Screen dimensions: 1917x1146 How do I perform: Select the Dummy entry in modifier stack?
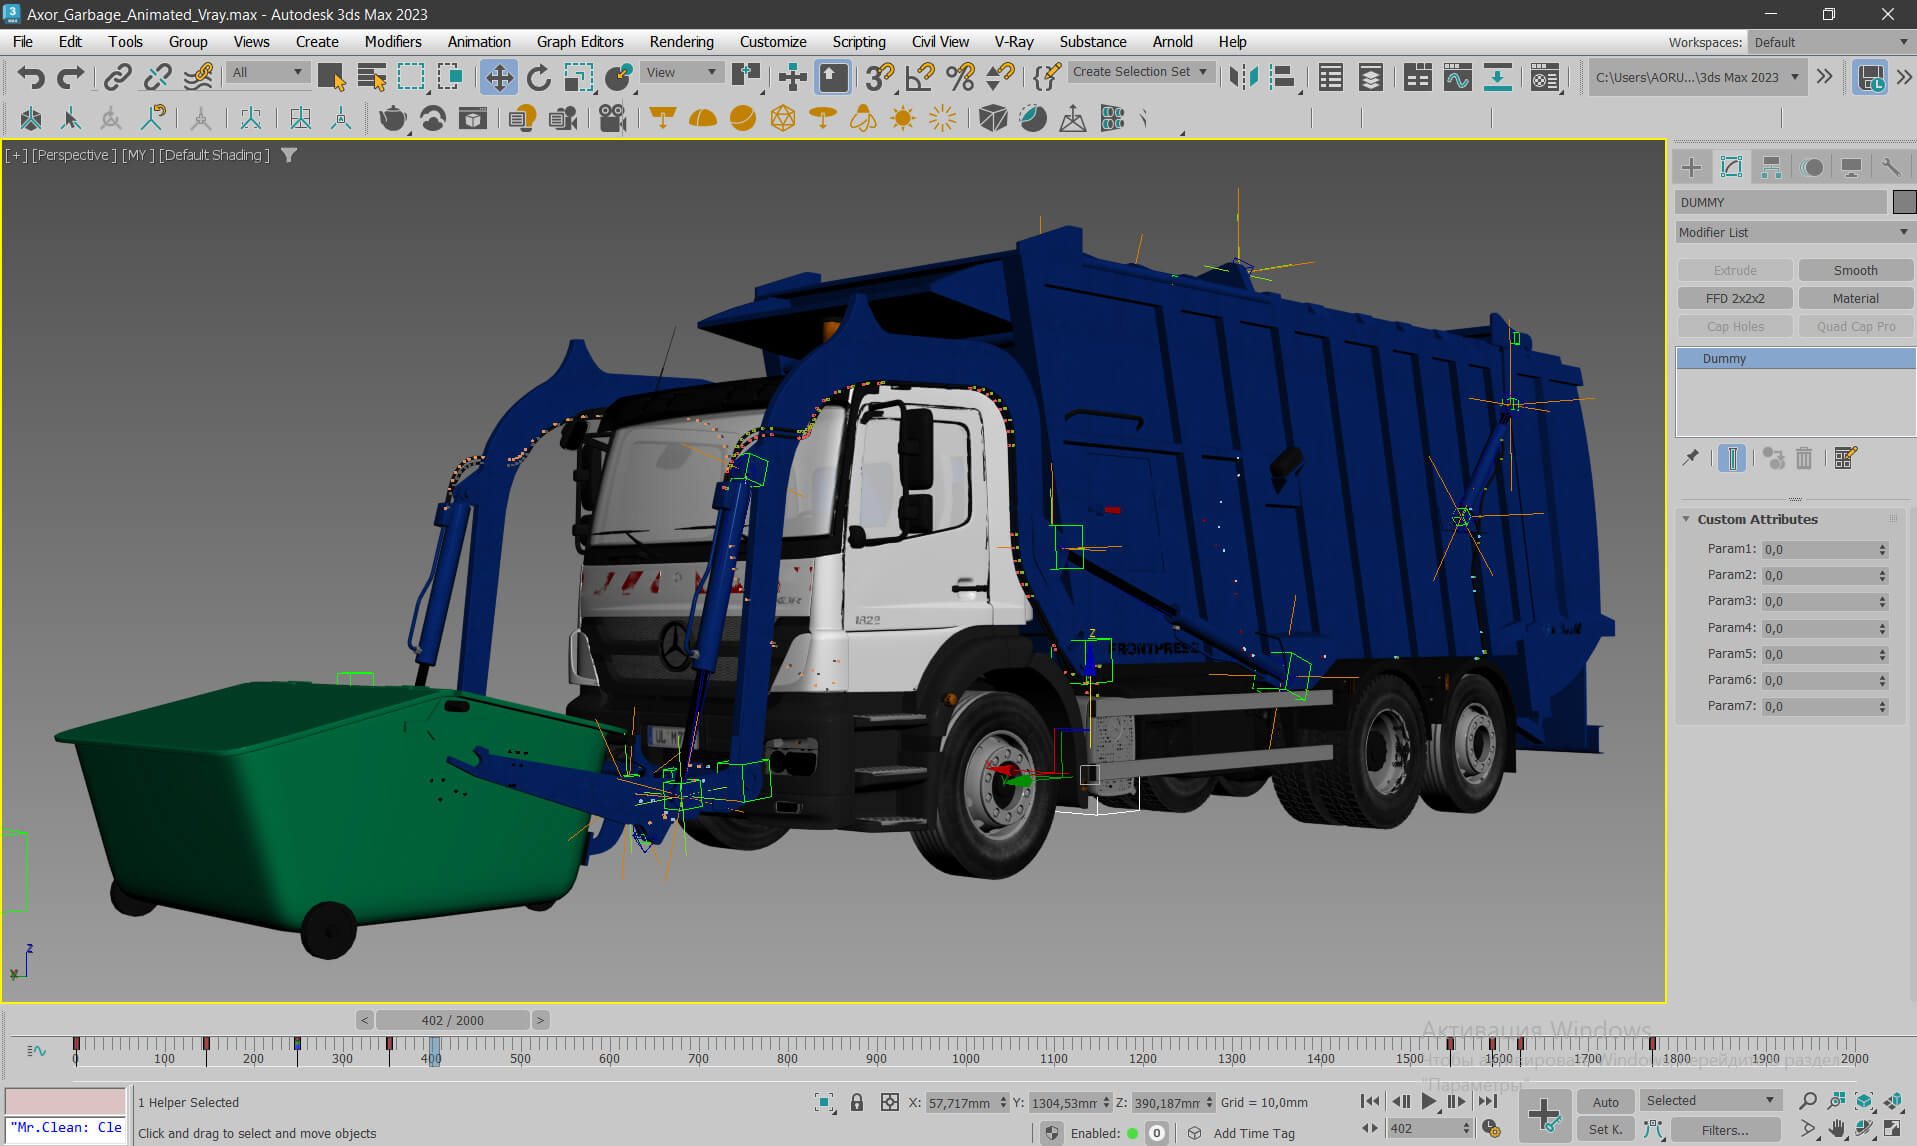[x=1795, y=358]
